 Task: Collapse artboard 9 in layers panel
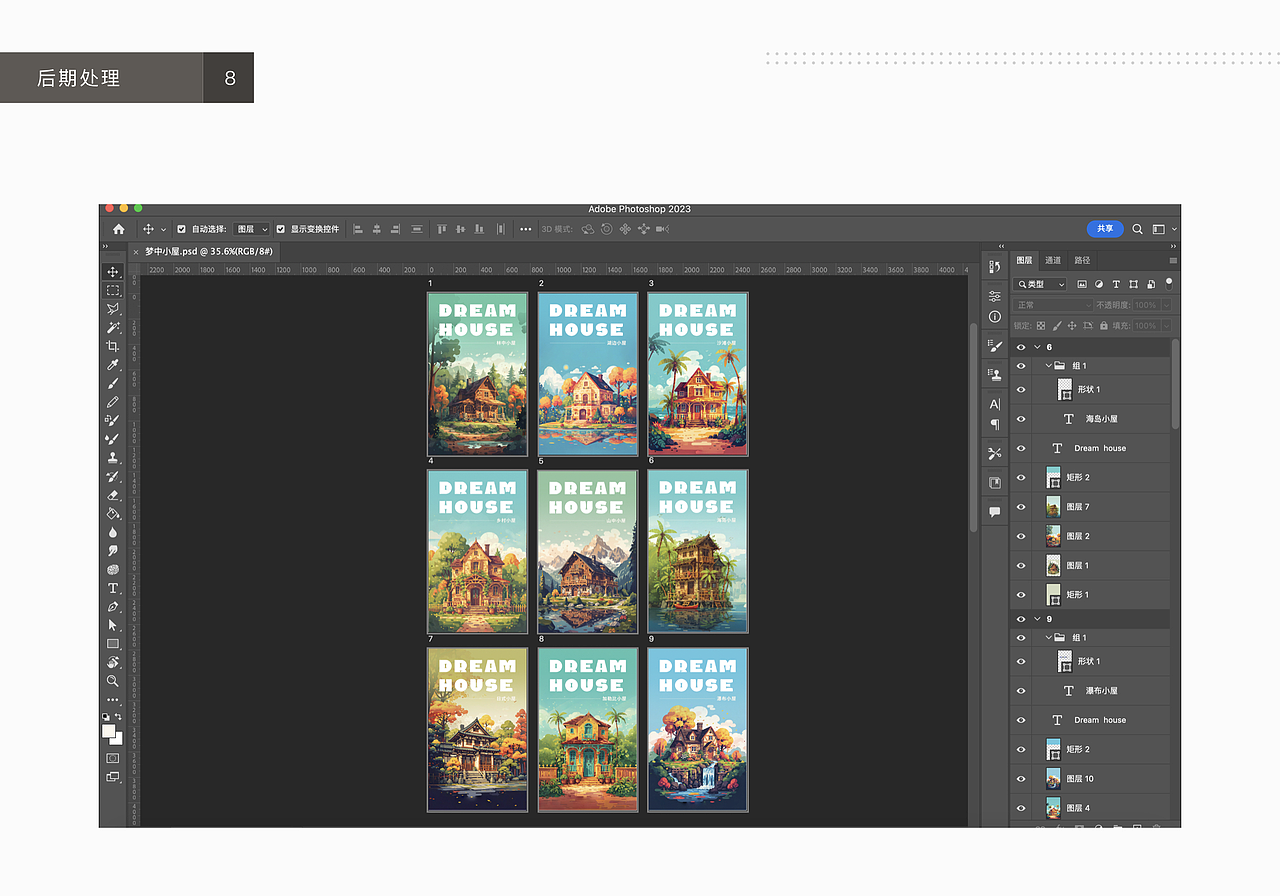point(1037,619)
